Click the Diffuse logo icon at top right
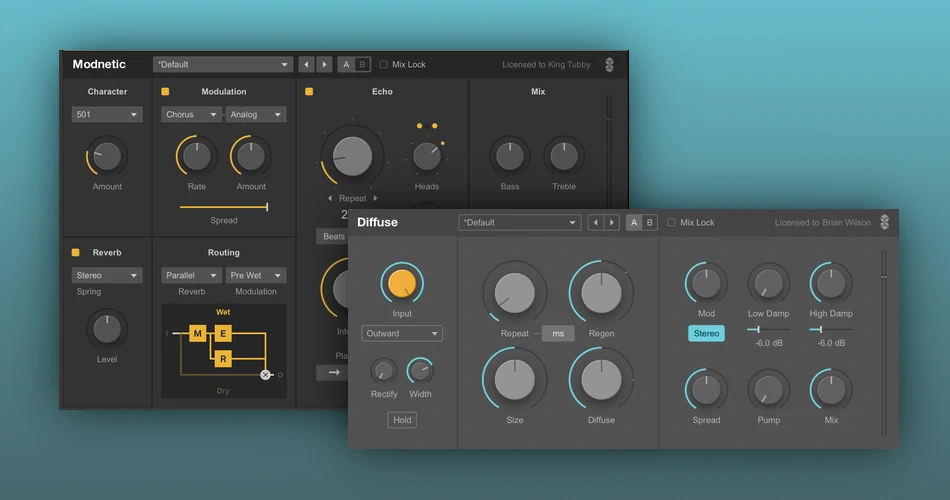The image size is (950, 500). tap(884, 222)
